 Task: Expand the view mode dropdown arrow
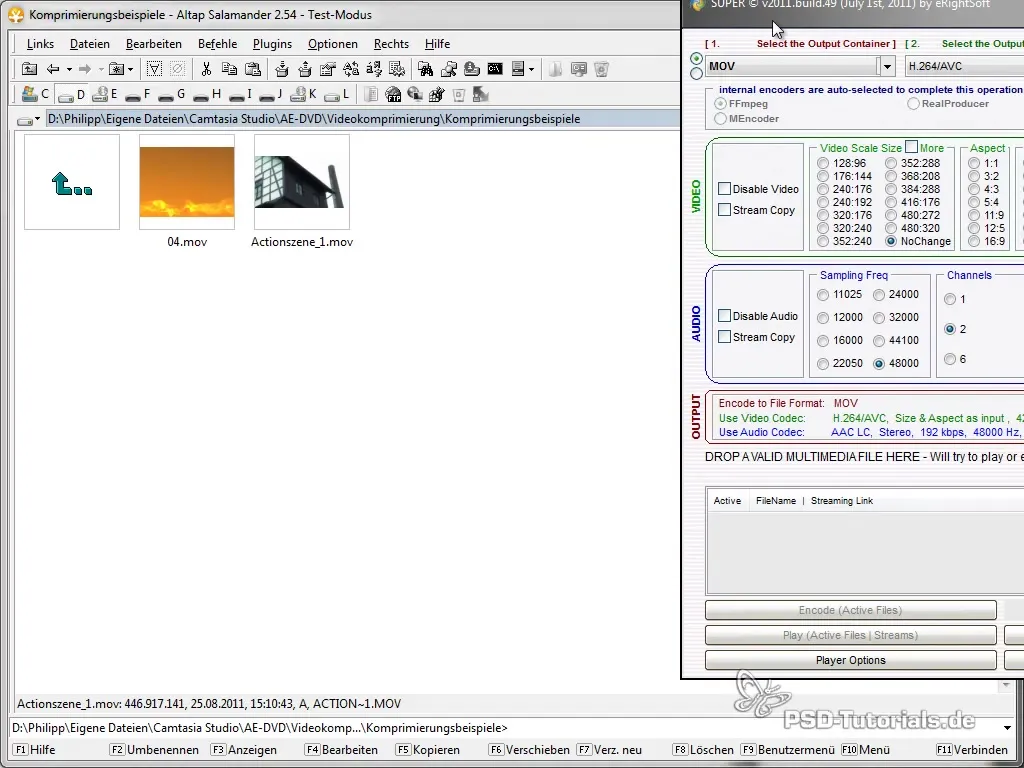tap(532, 69)
